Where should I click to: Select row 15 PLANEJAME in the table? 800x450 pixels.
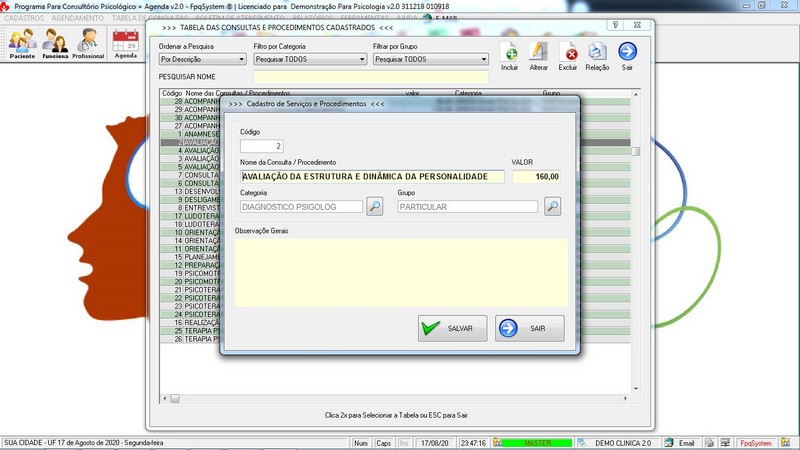click(190, 257)
